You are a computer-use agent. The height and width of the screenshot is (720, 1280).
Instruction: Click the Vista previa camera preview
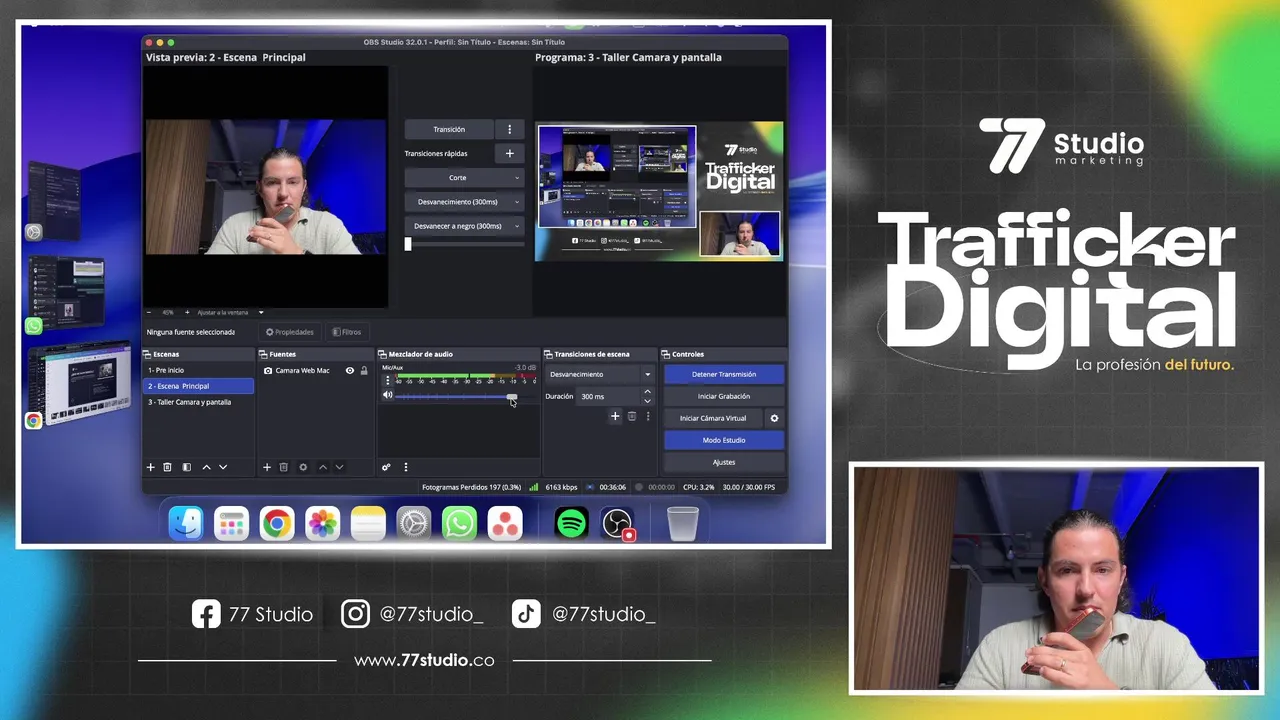tap(266, 187)
